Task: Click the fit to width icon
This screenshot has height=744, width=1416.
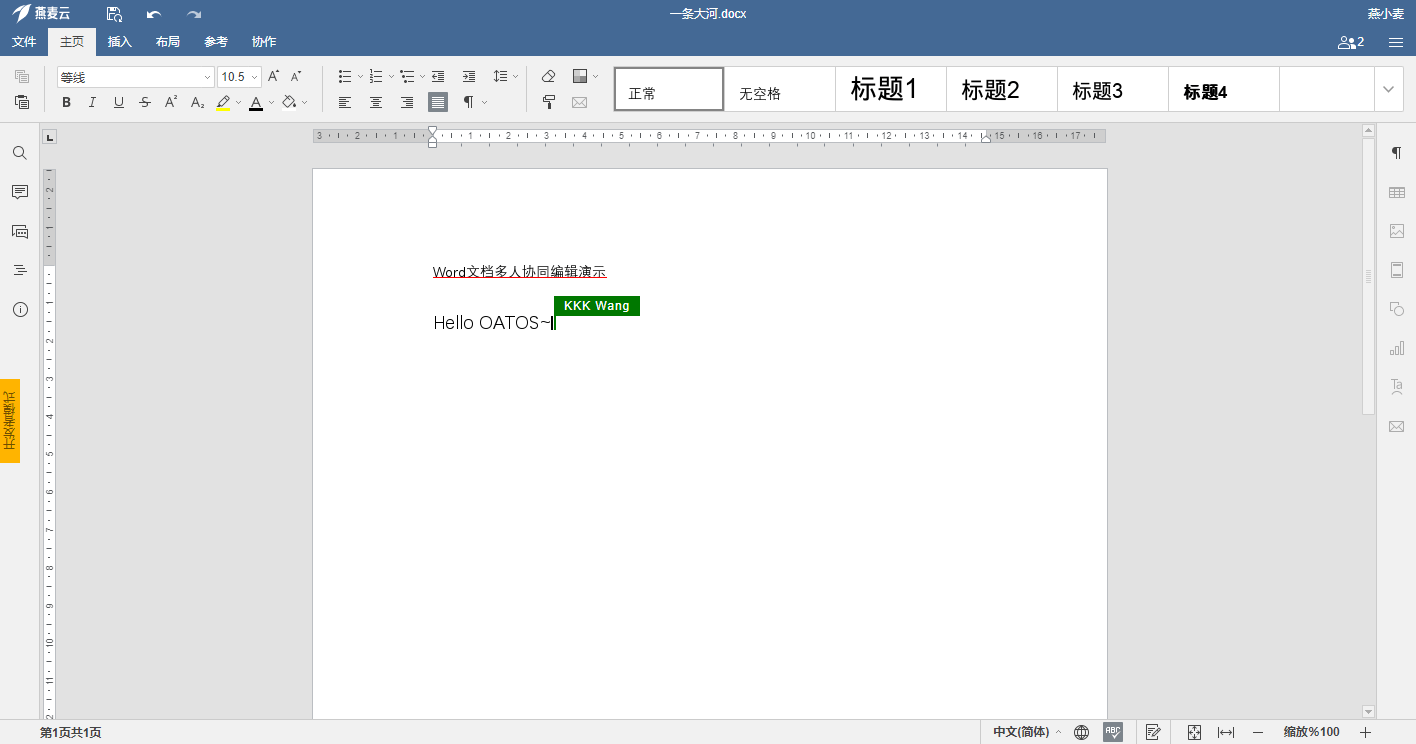Action: click(x=1226, y=732)
